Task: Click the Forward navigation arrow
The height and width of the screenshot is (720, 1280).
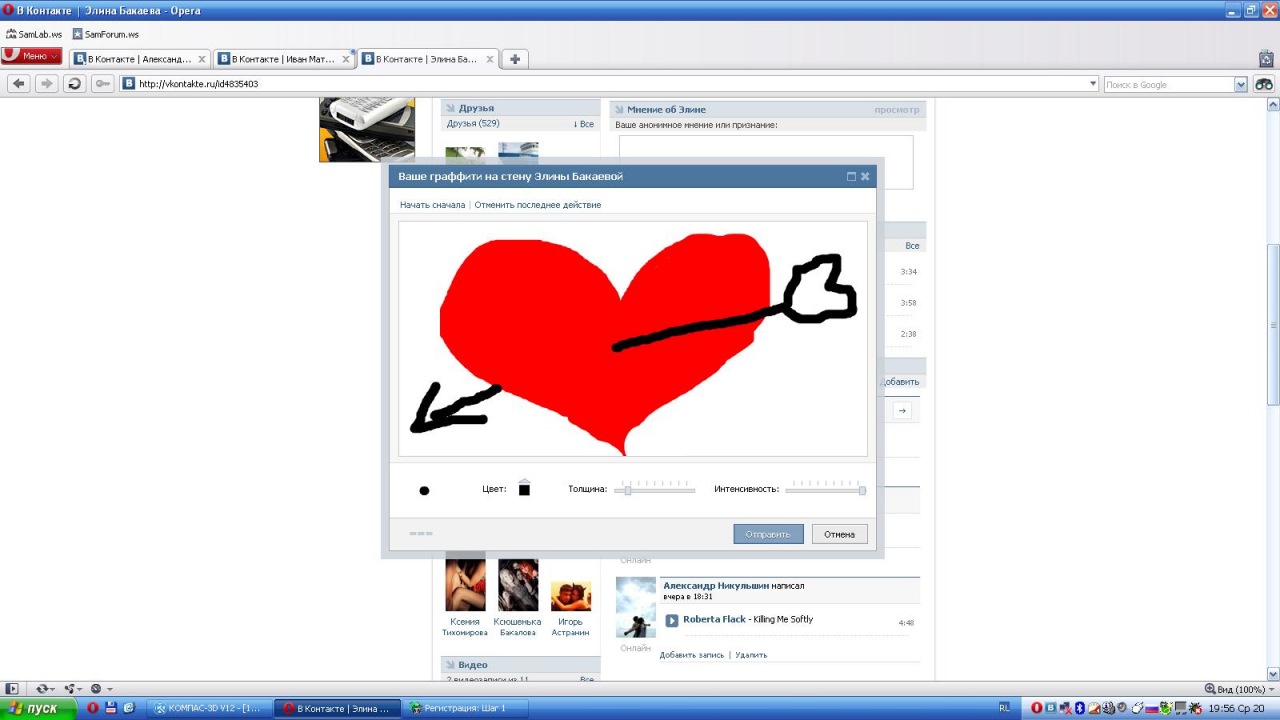Action: coord(46,84)
